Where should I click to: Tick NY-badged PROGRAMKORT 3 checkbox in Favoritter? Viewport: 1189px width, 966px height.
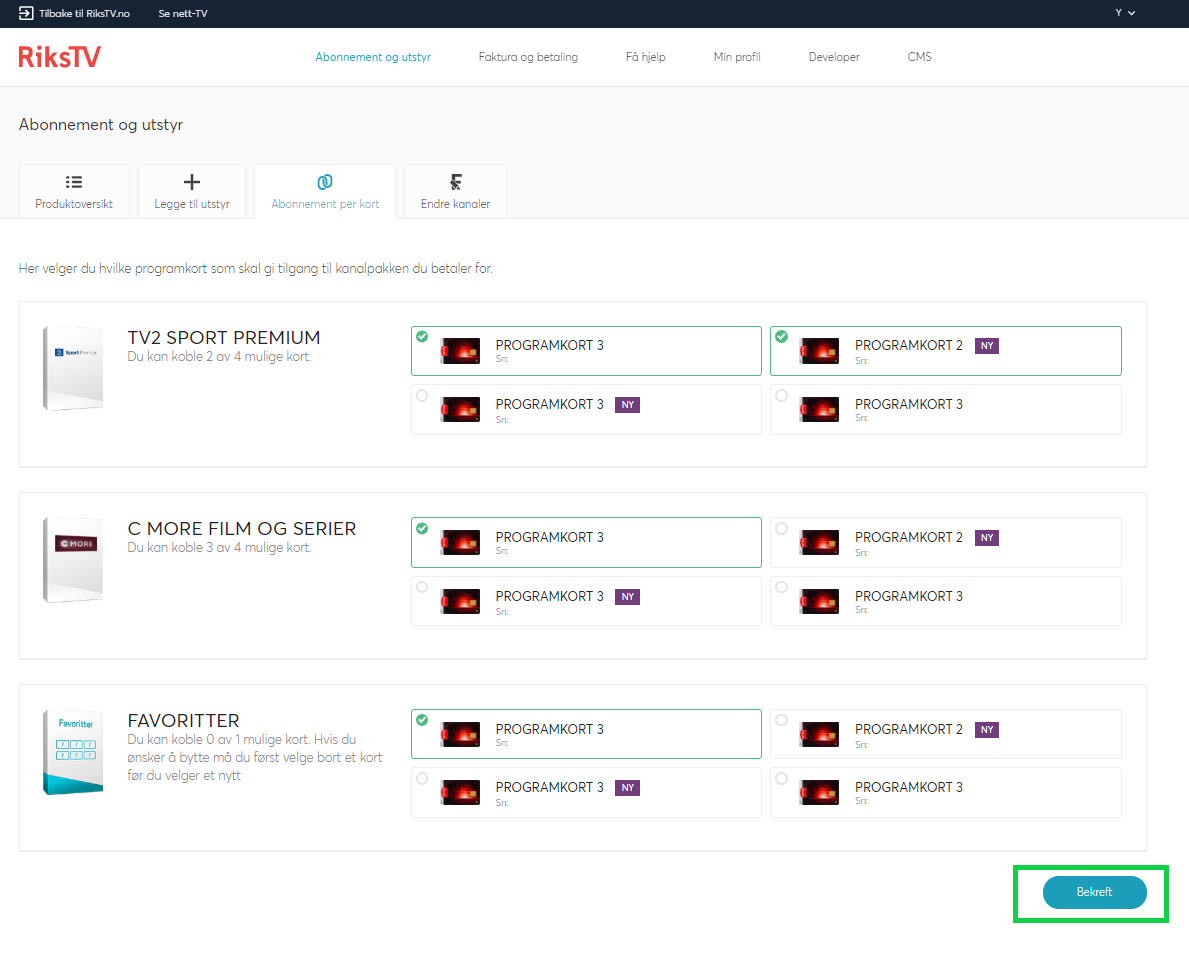(422, 778)
